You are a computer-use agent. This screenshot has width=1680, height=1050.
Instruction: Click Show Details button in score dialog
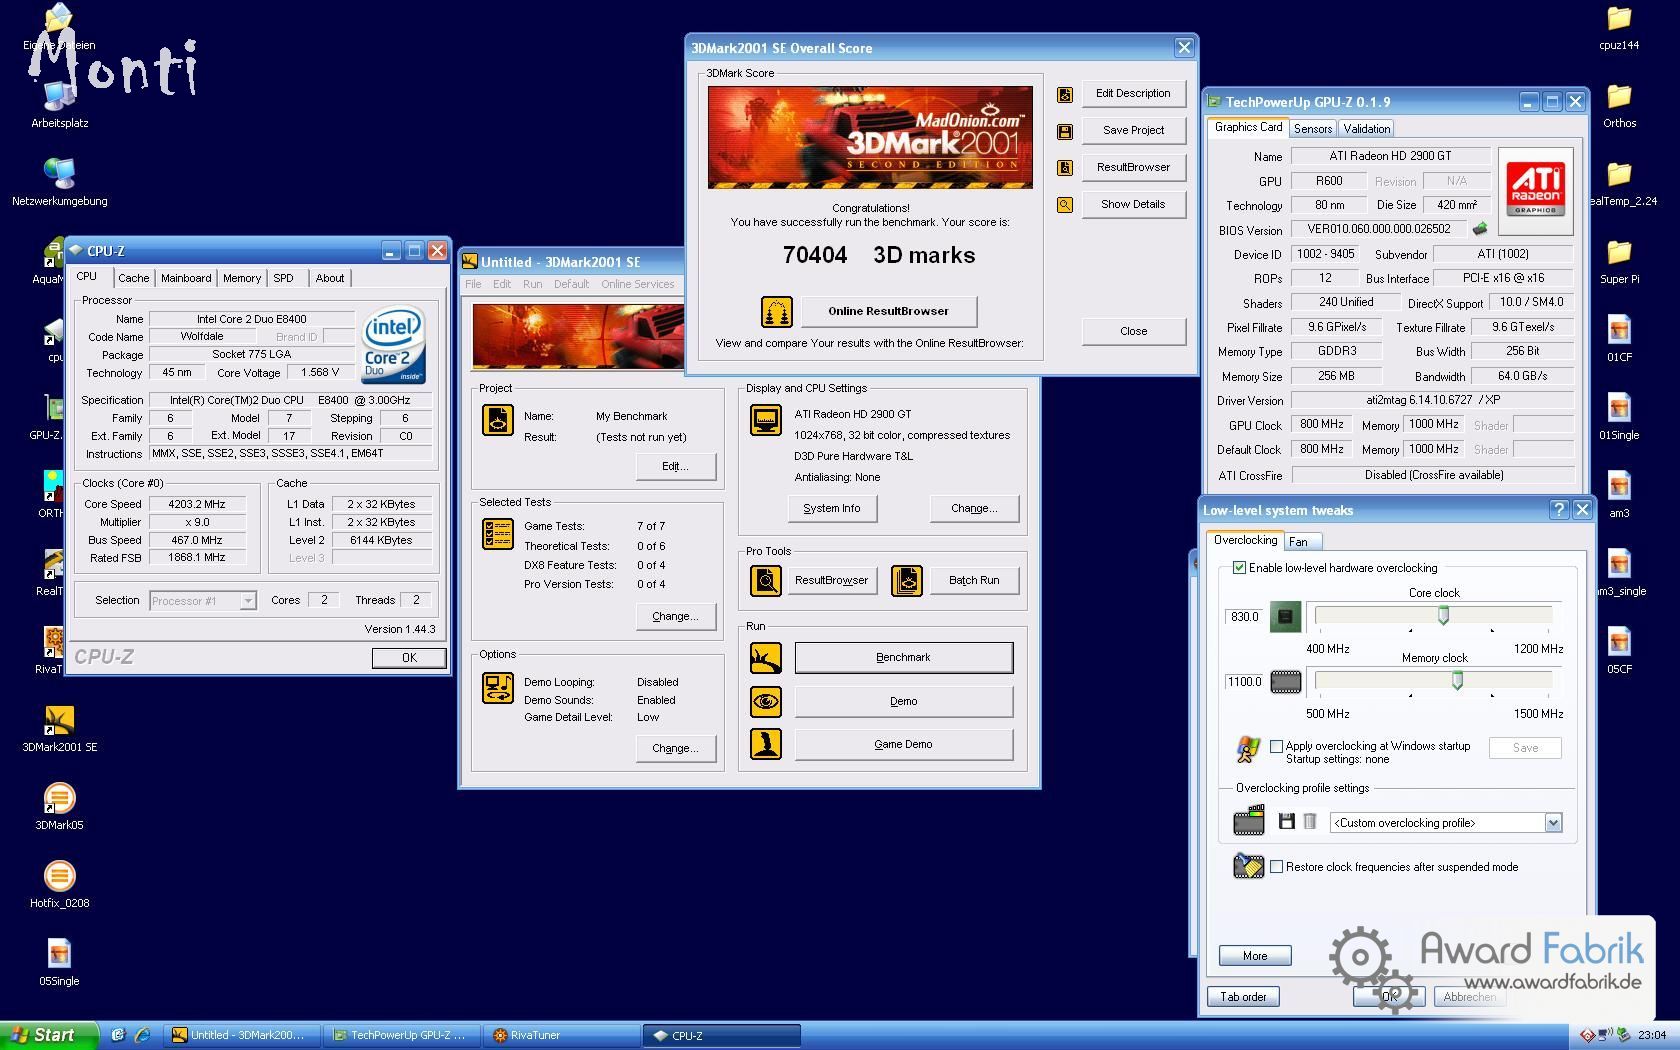(1133, 204)
